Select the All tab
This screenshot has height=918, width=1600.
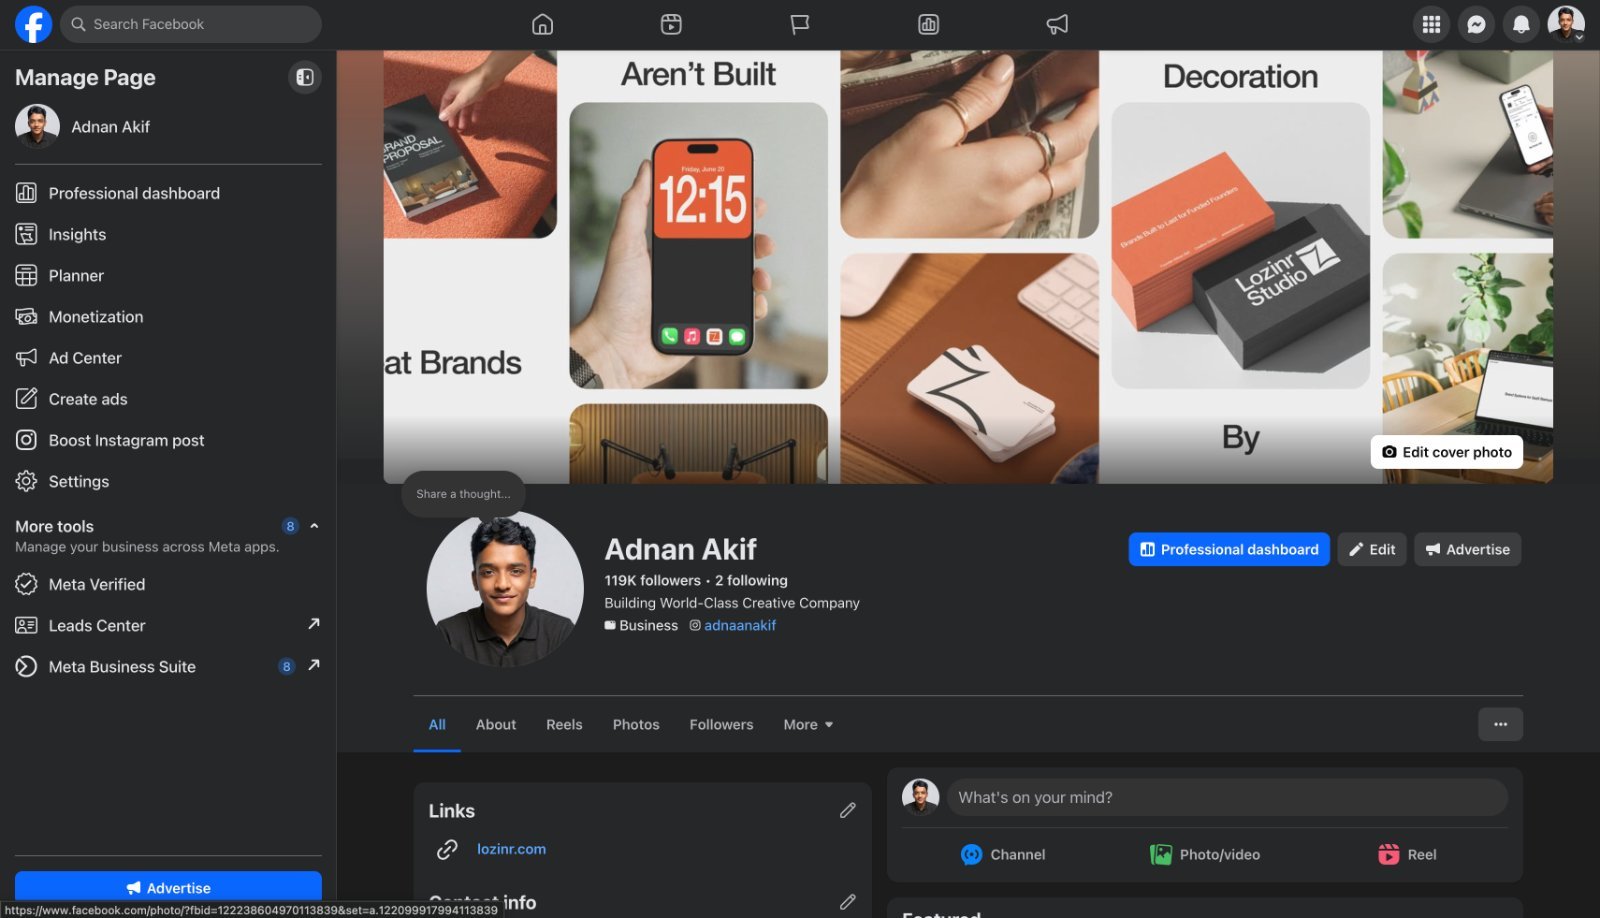(437, 724)
